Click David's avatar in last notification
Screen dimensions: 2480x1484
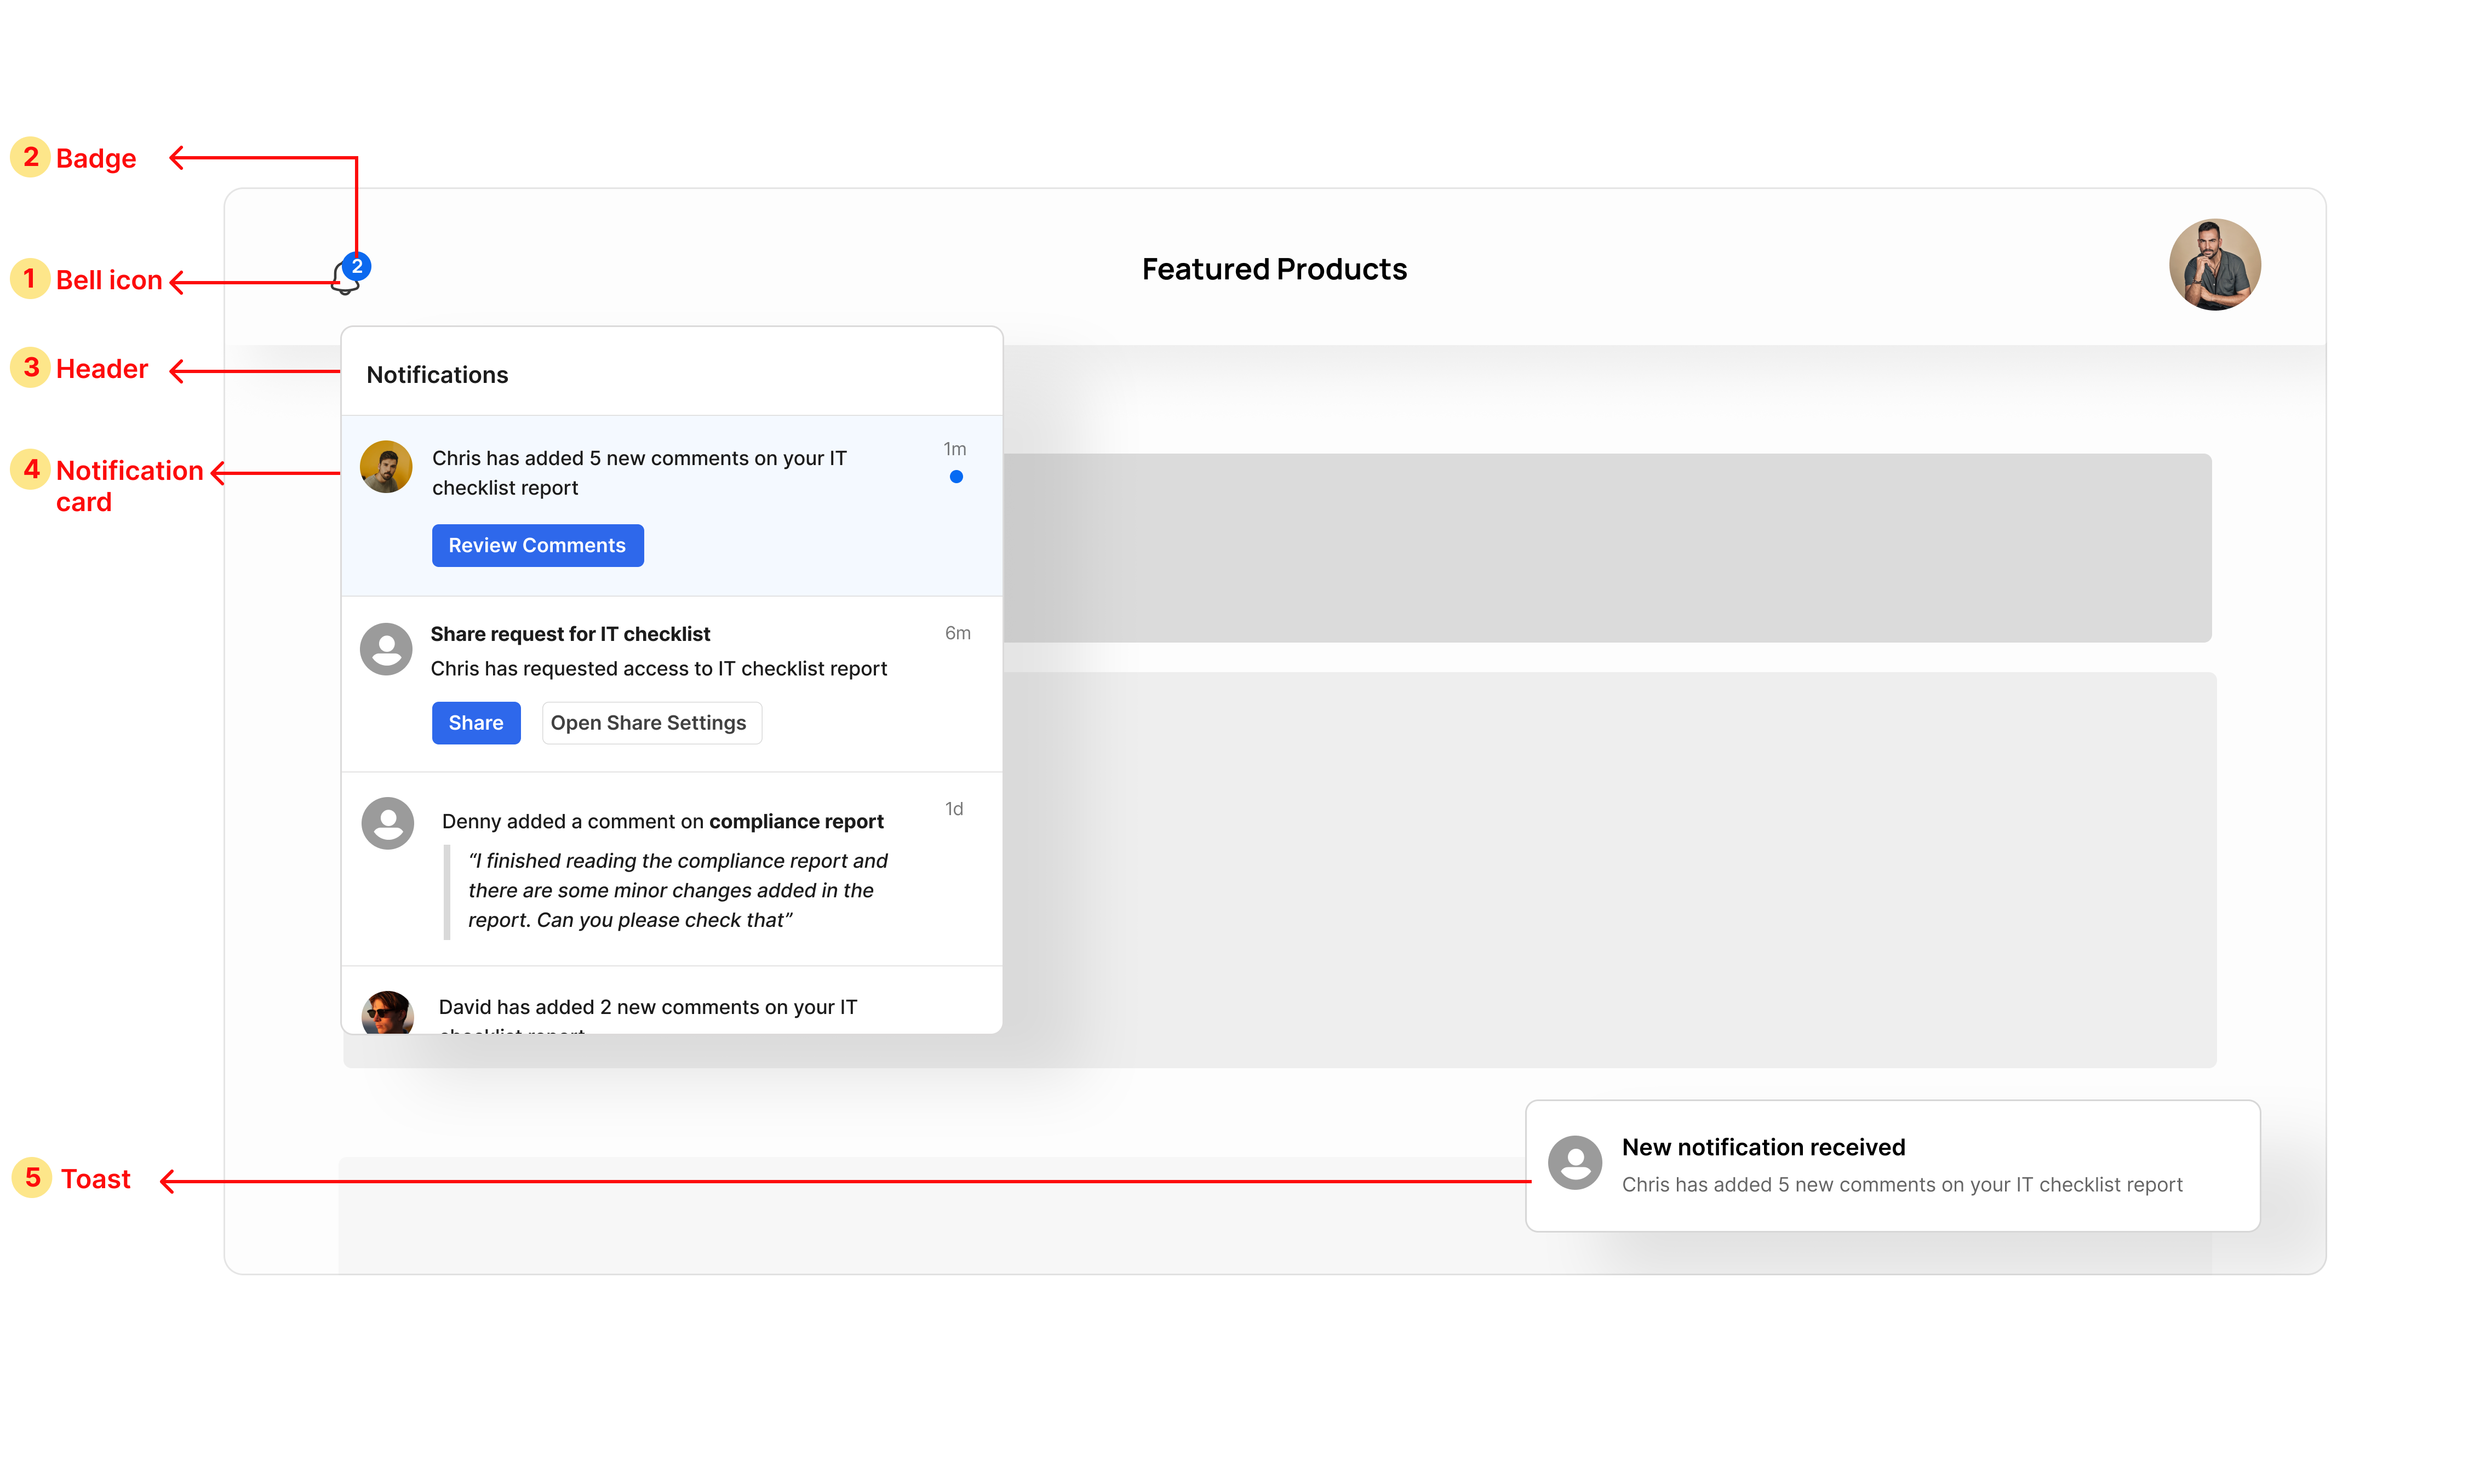click(387, 1012)
